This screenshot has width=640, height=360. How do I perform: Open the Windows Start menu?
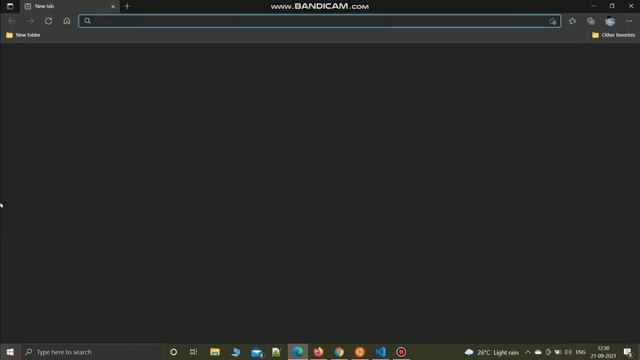(x=10, y=352)
